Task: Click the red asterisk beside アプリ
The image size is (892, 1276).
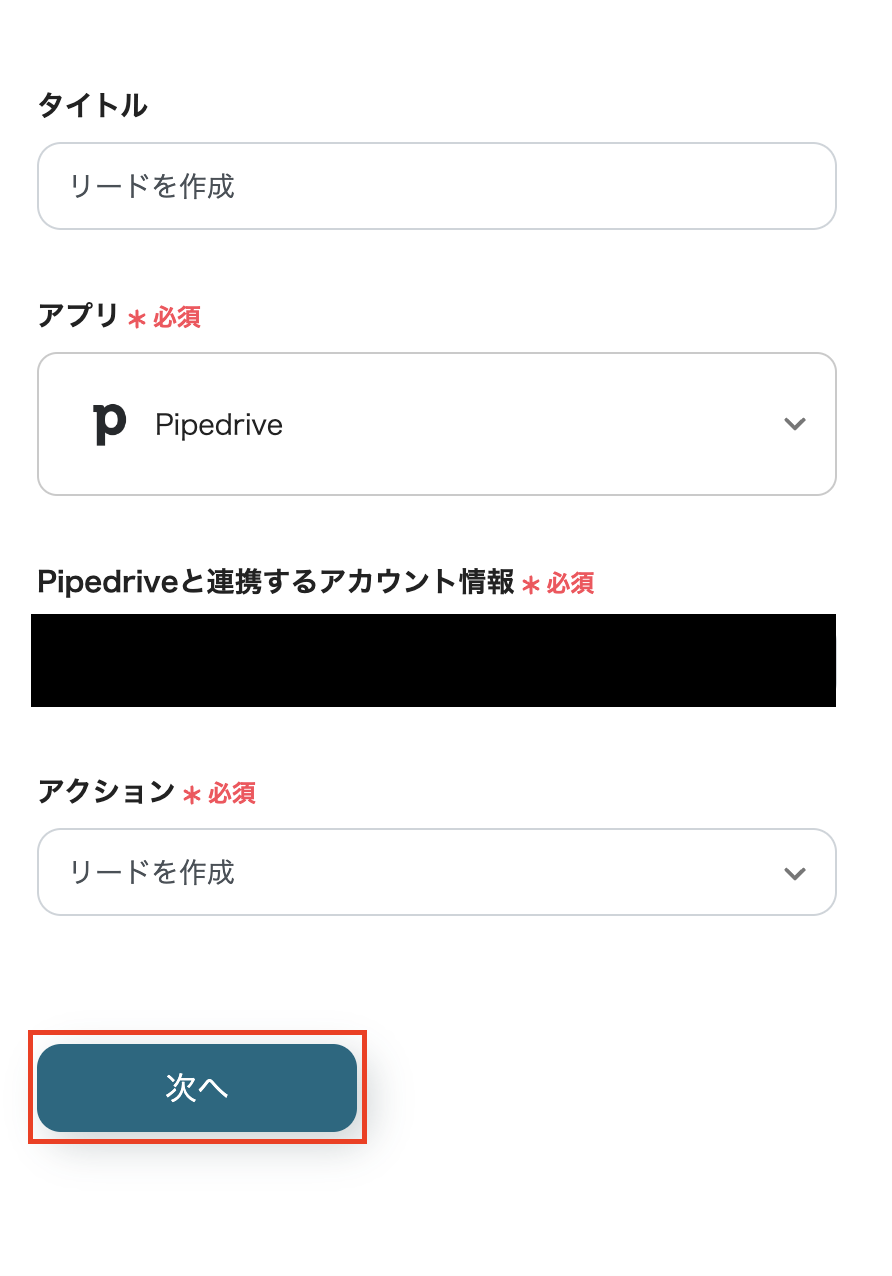Action: (137, 319)
